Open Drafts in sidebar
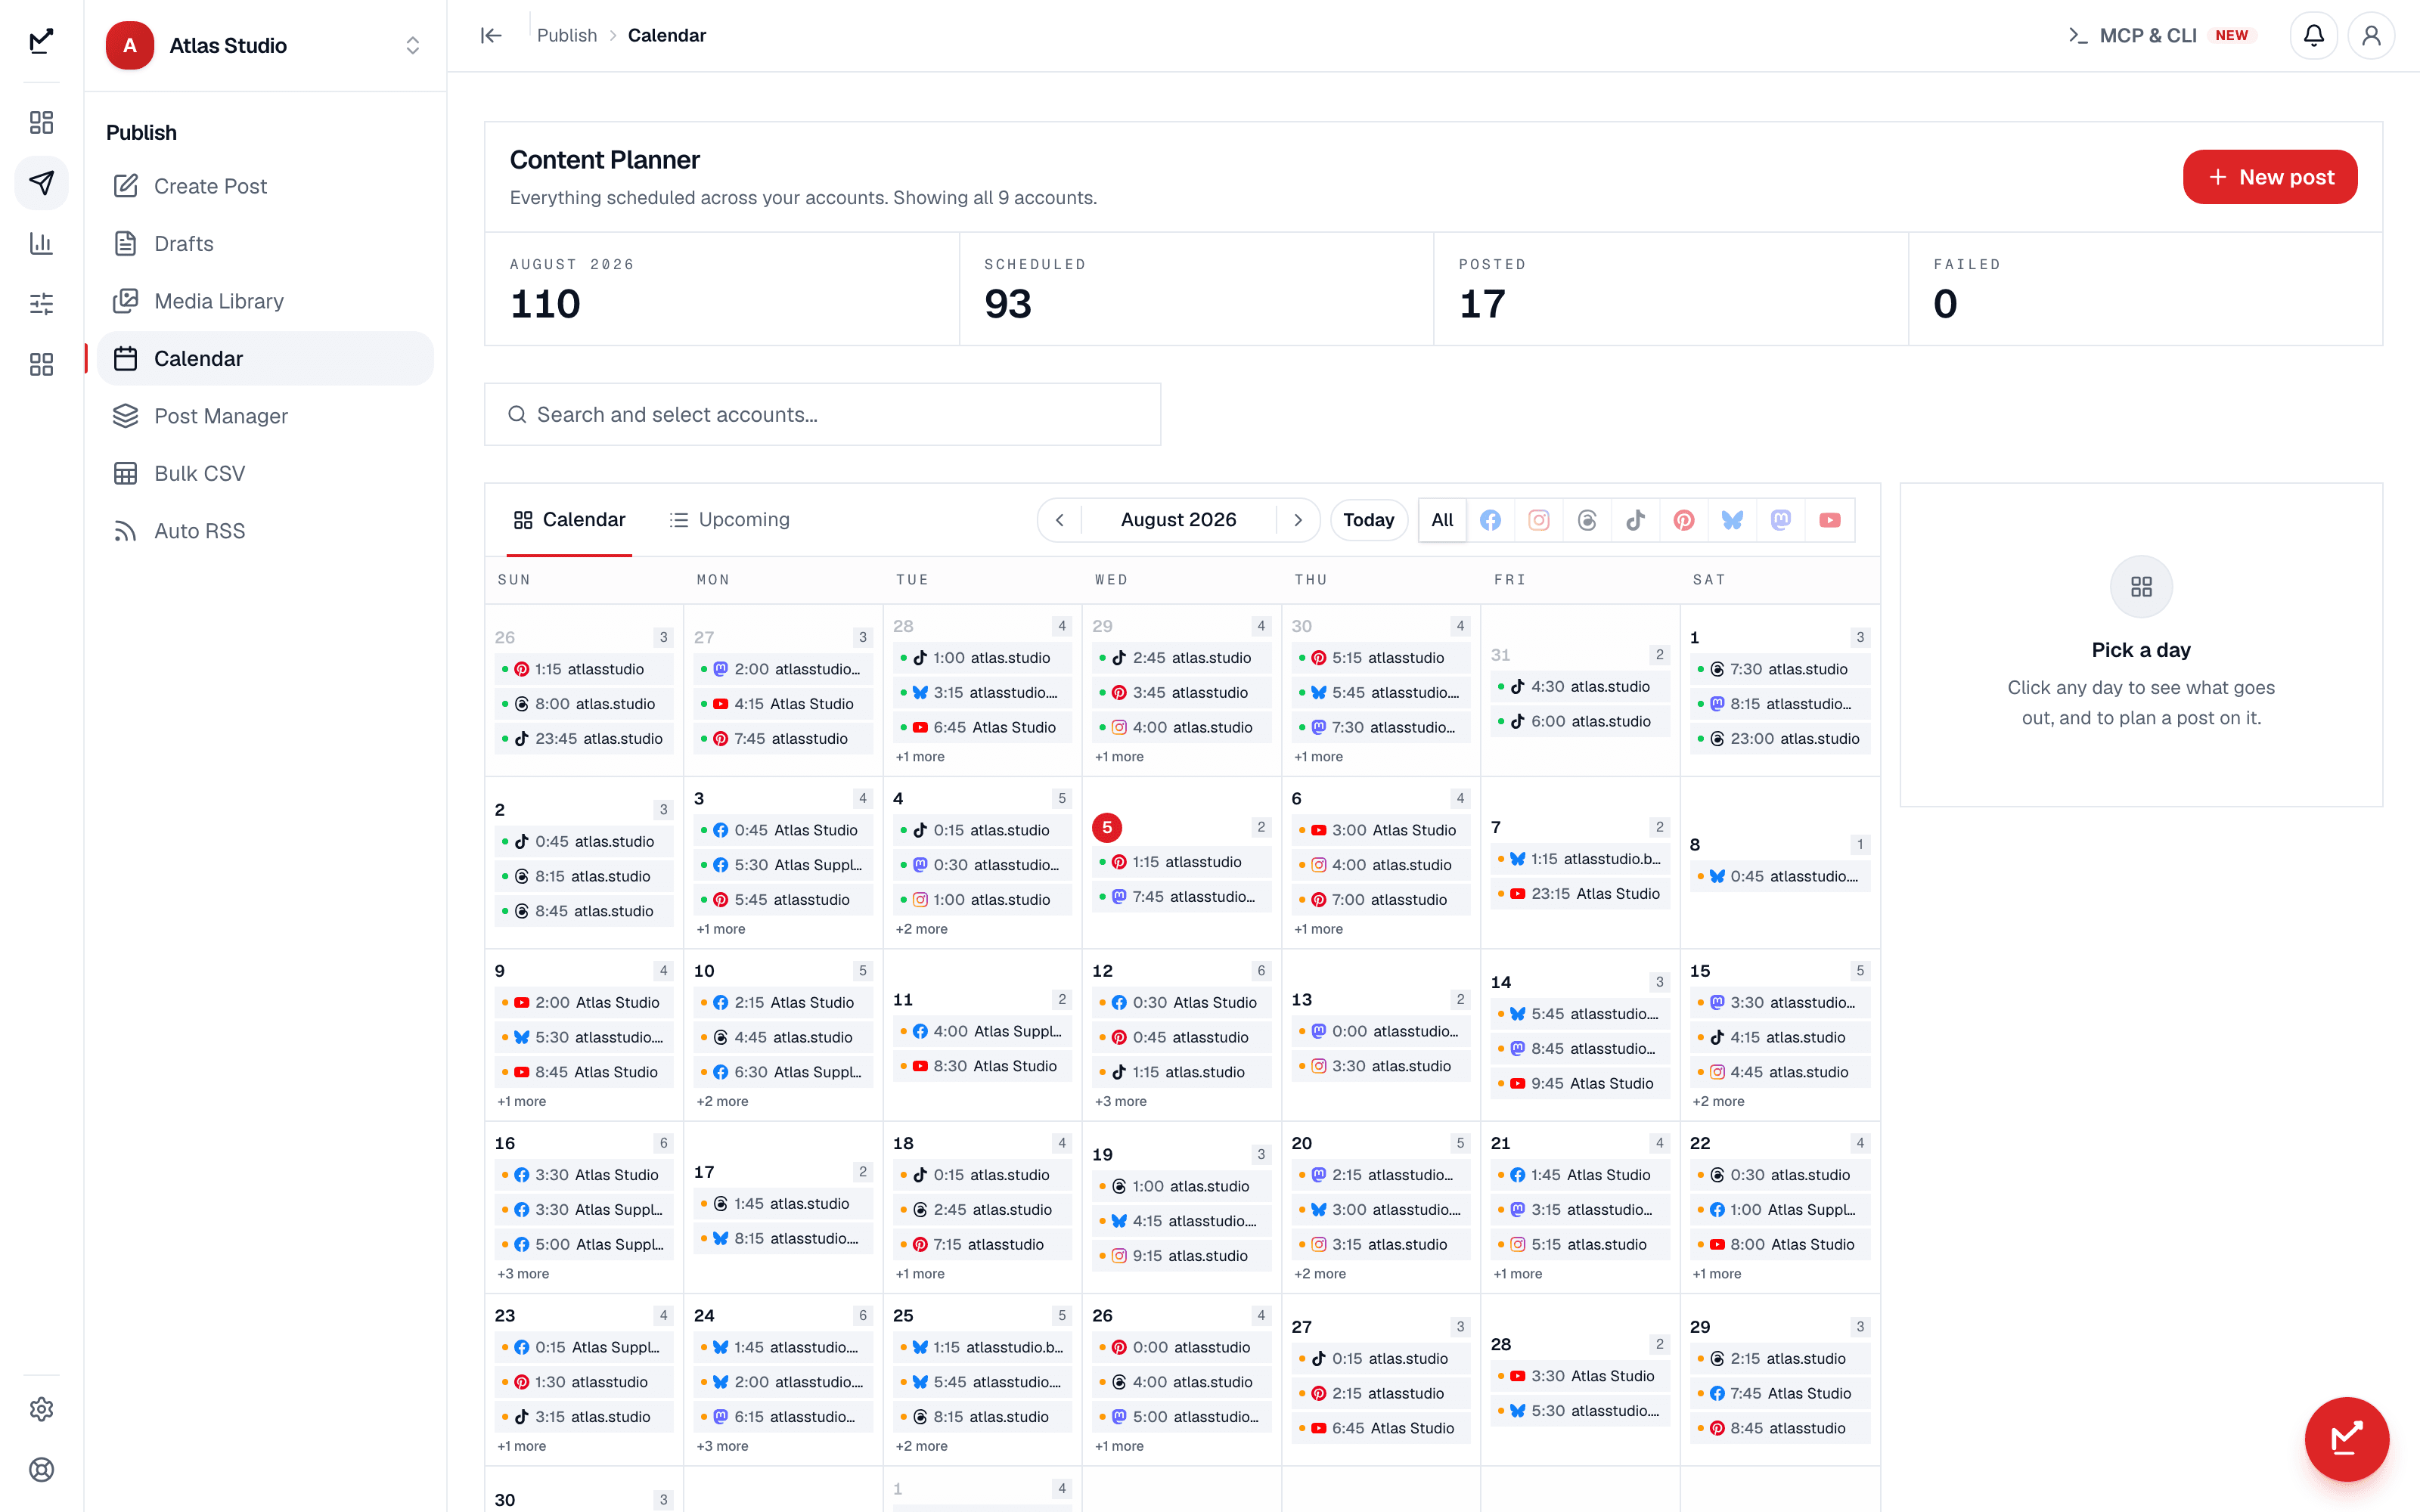2420x1512 pixels. [x=265, y=244]
